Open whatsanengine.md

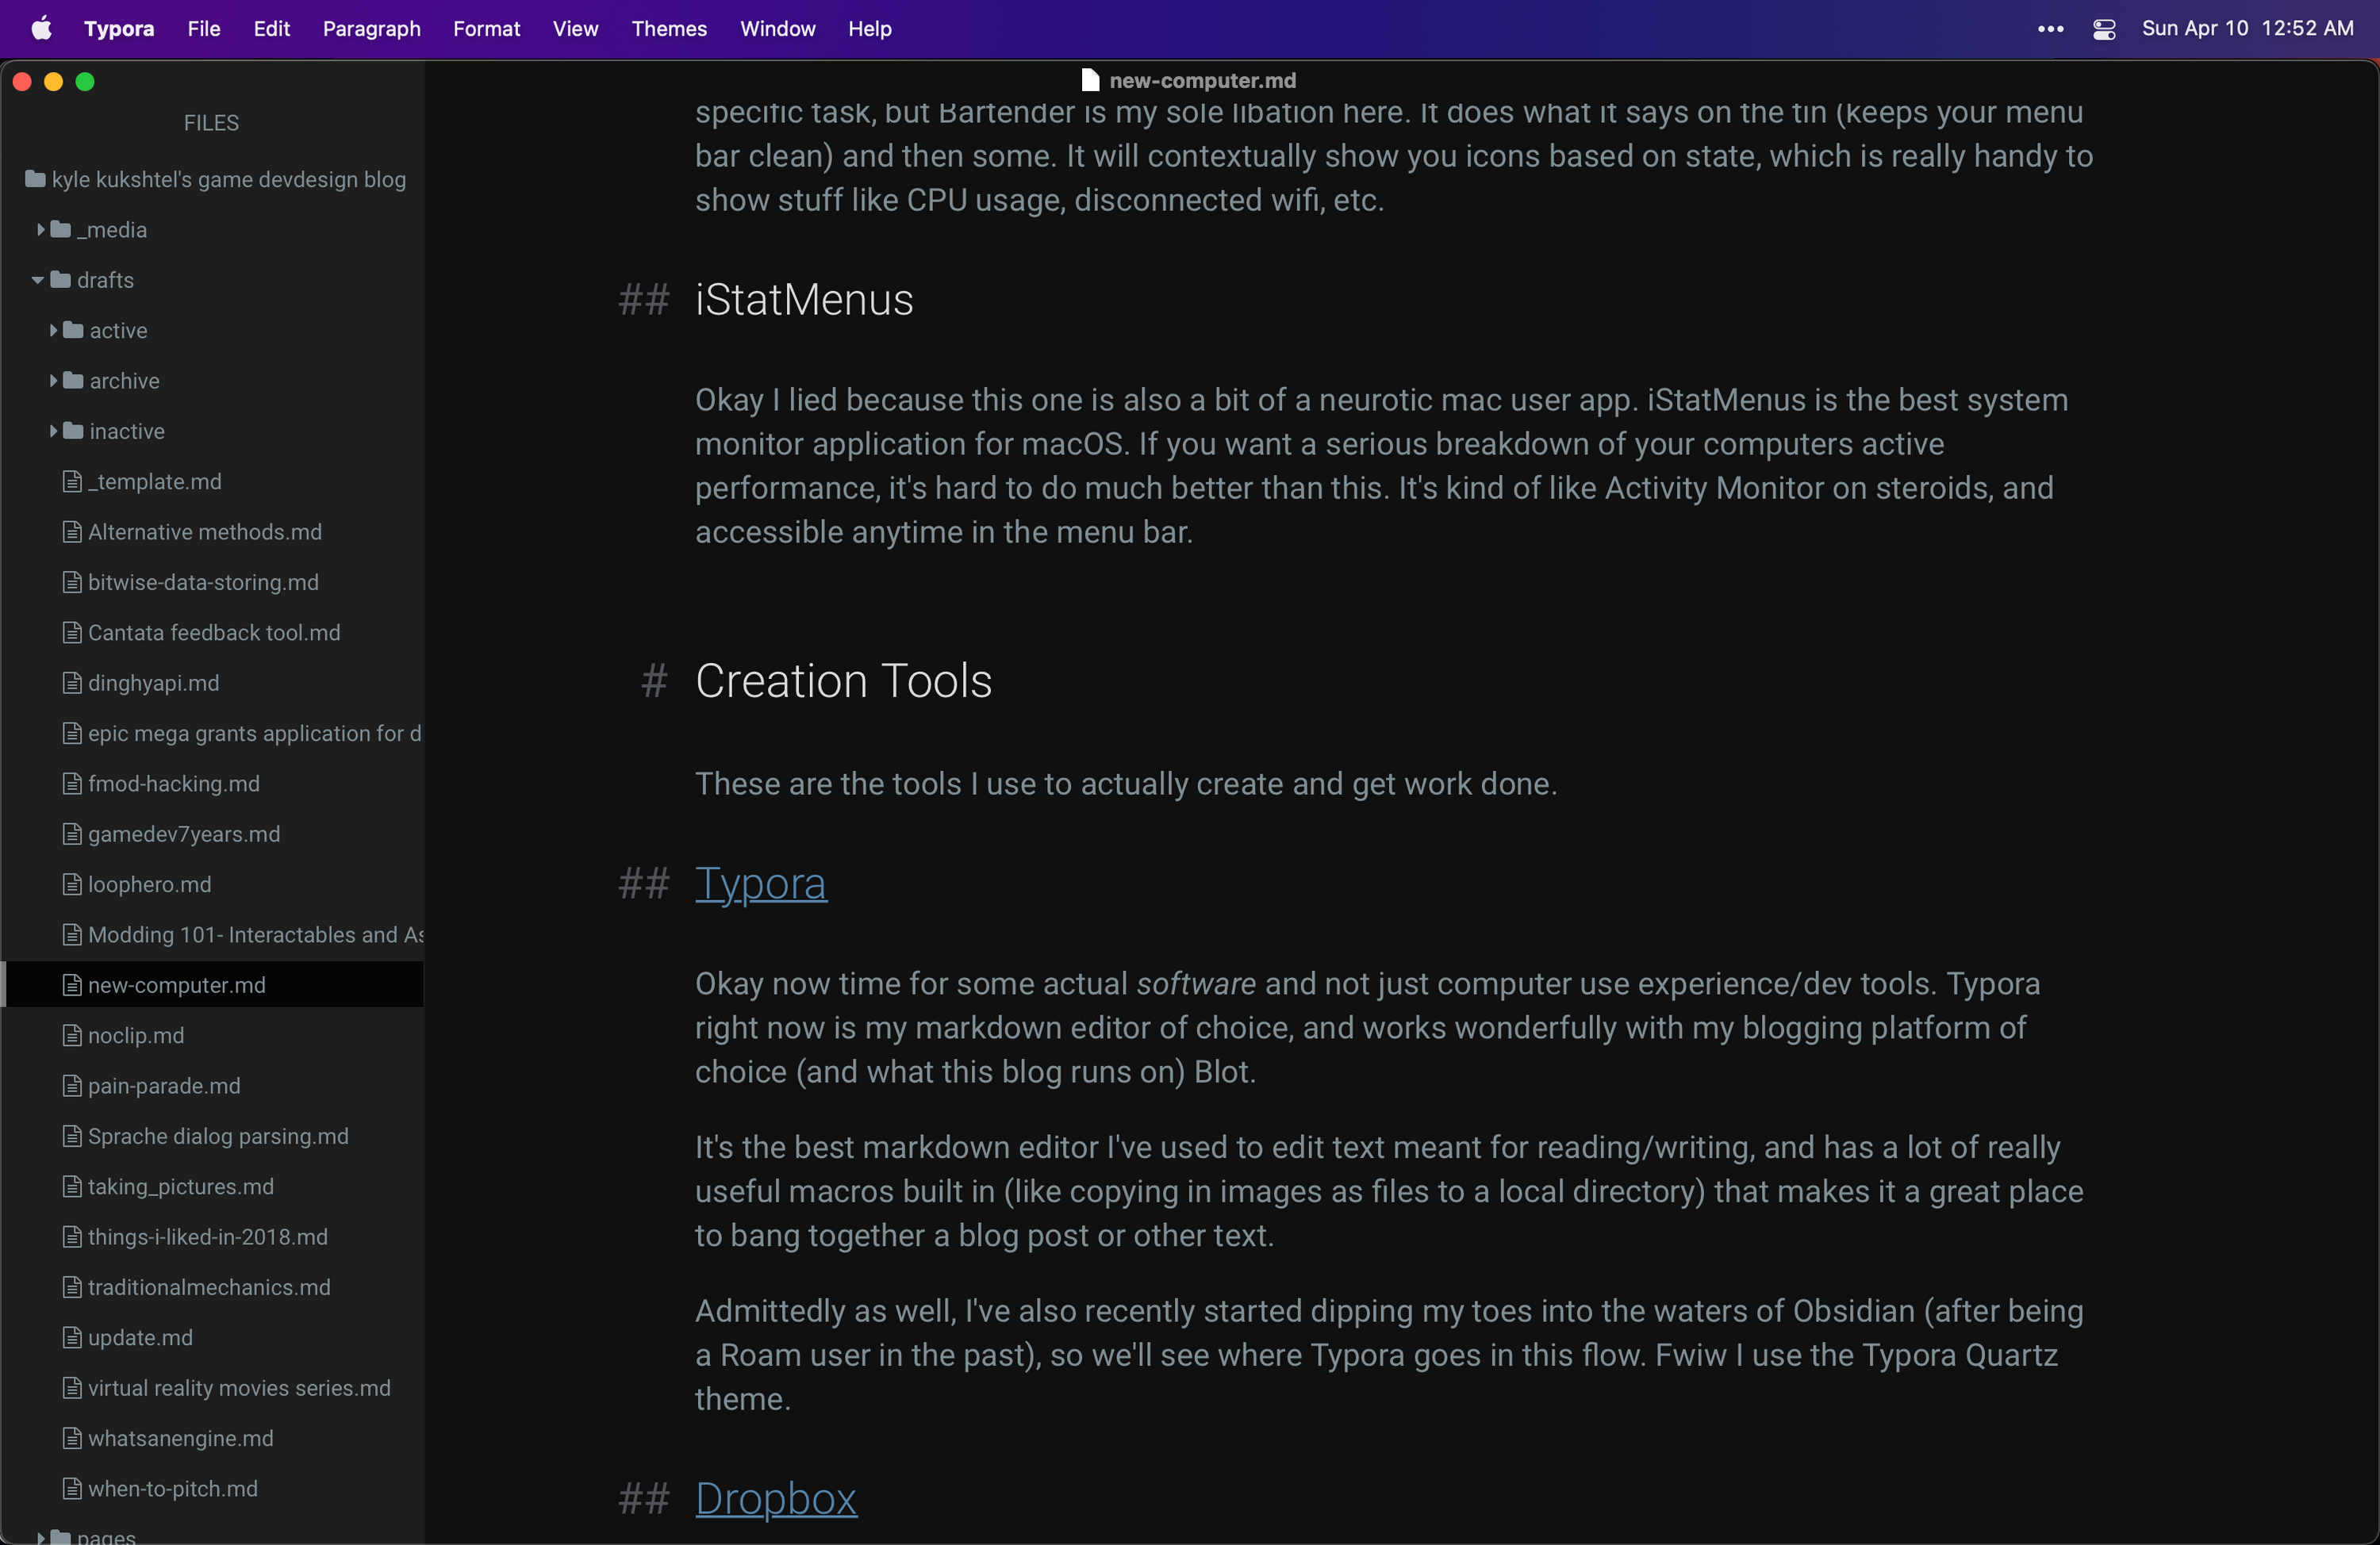click(181, 1438)
